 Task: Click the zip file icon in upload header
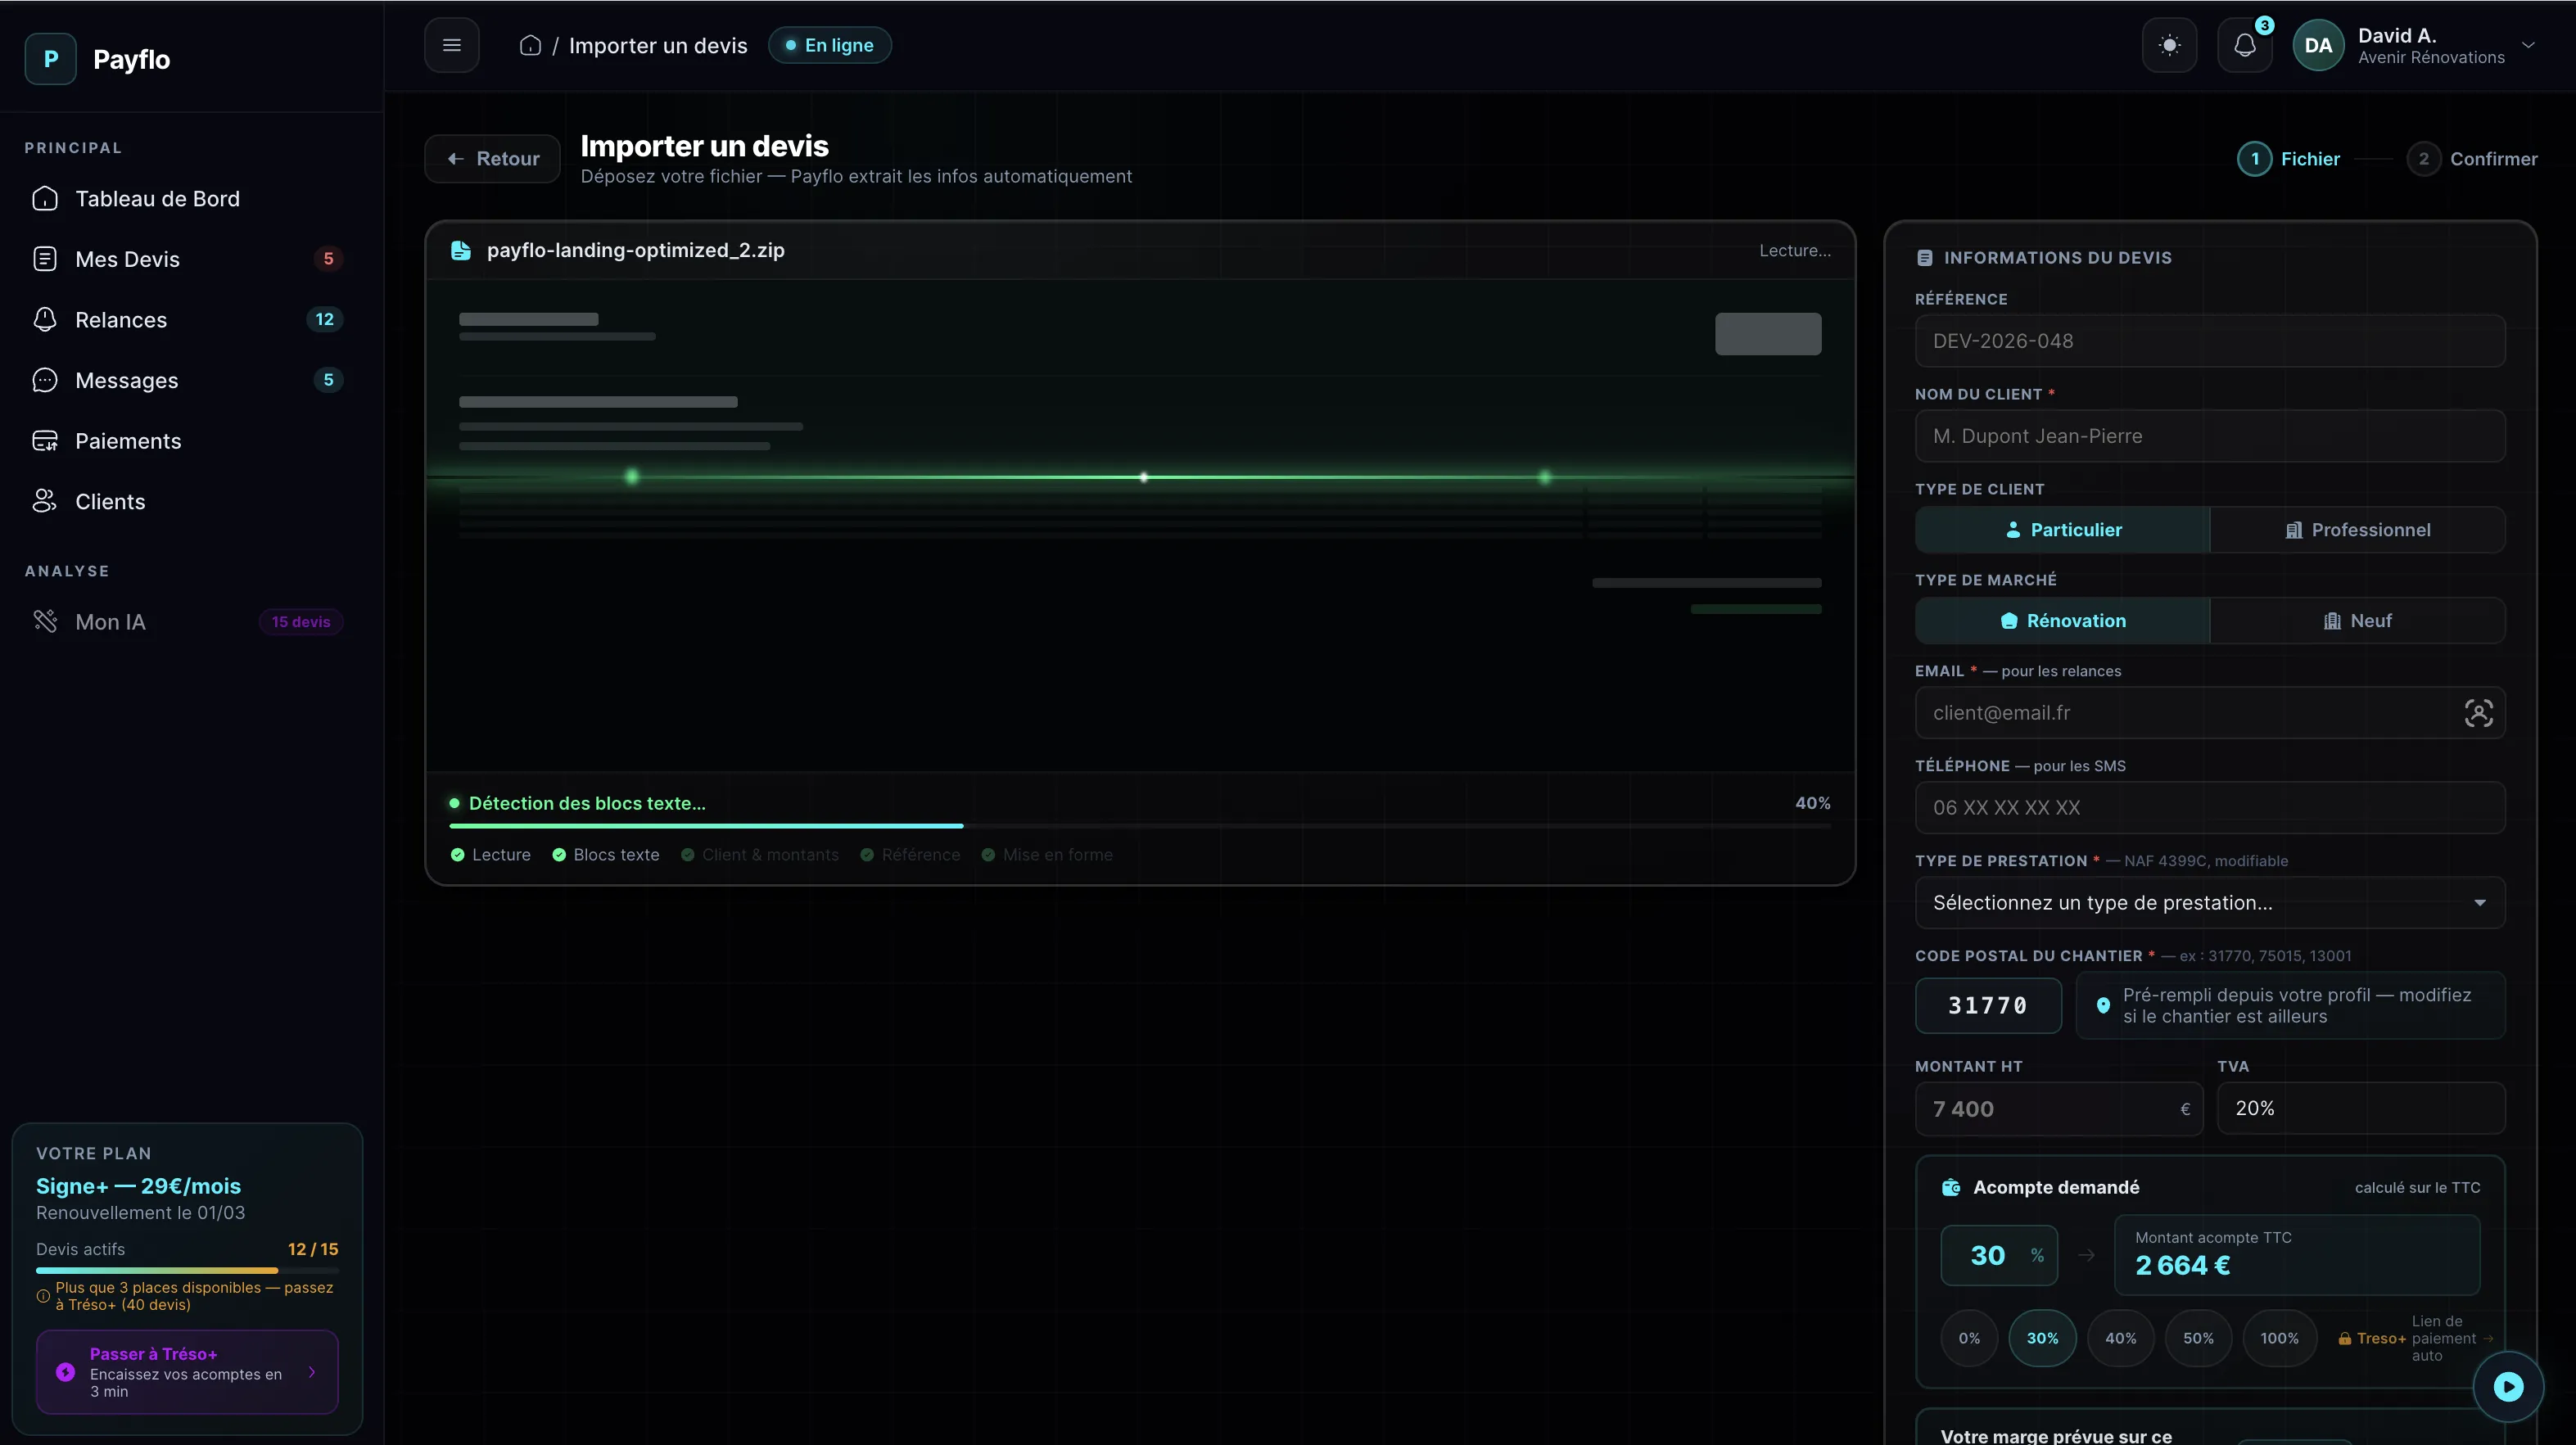click(460, 250)
